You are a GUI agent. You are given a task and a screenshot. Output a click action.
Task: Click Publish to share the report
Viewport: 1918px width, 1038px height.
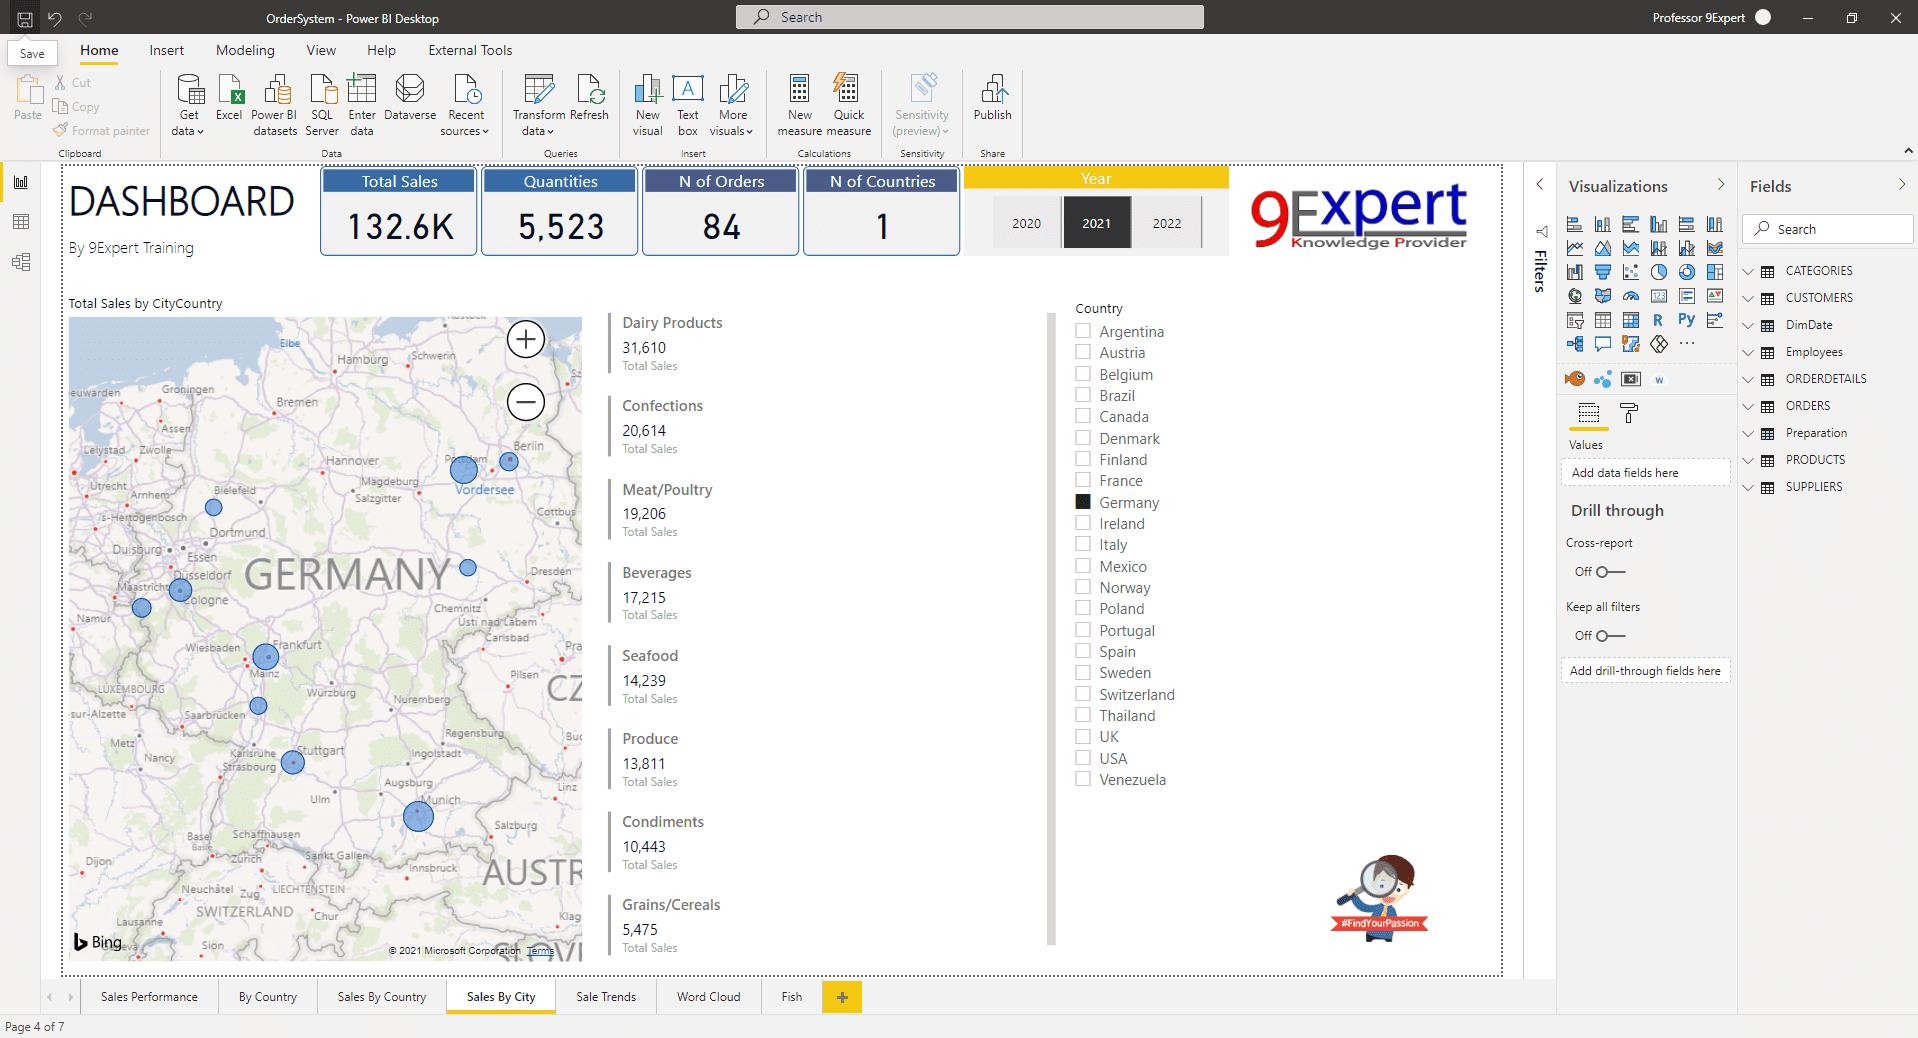[991, 104]
